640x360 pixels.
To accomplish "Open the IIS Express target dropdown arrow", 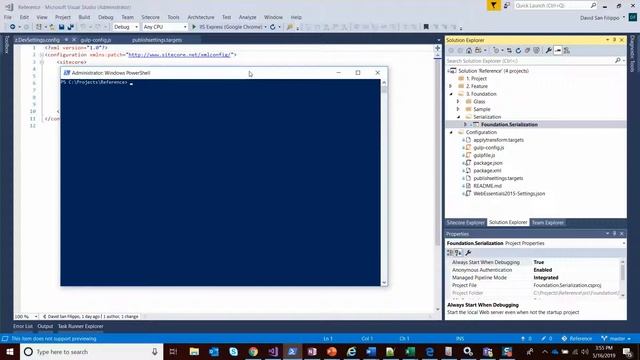I will tap(265, 27).
